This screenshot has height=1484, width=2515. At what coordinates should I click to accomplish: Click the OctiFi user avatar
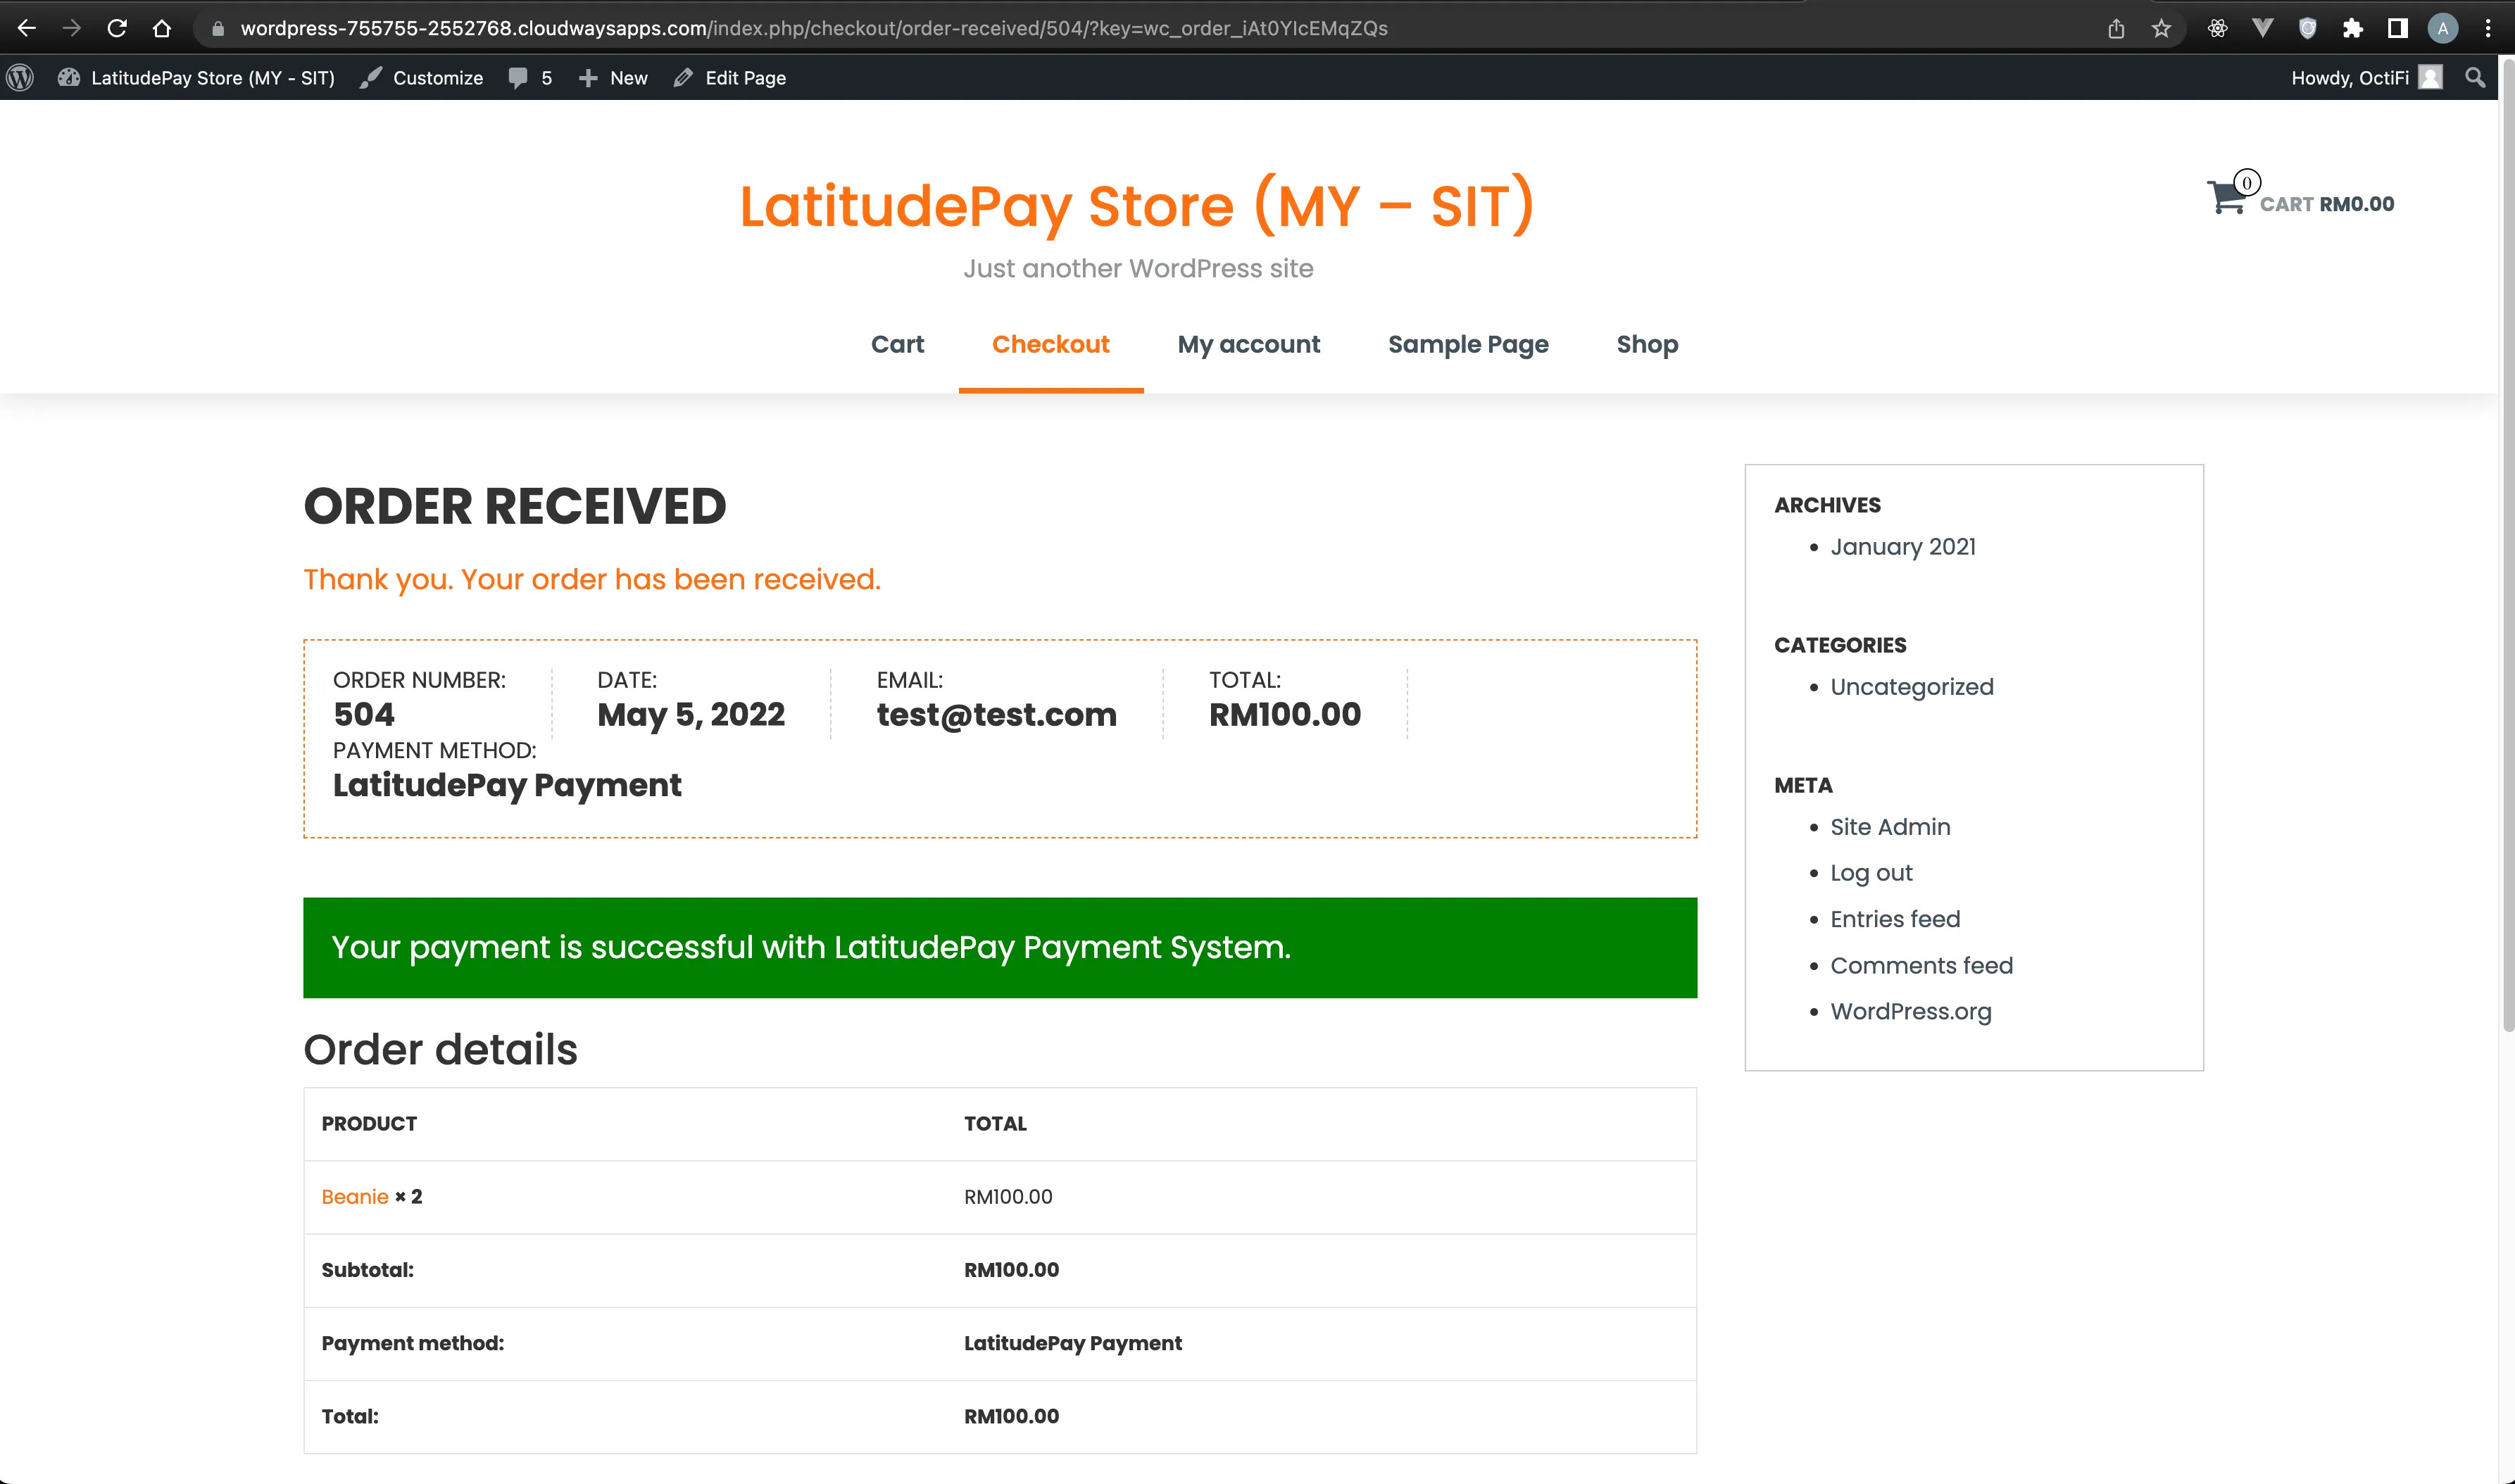pyautogui.click(x=2430, y=78)
